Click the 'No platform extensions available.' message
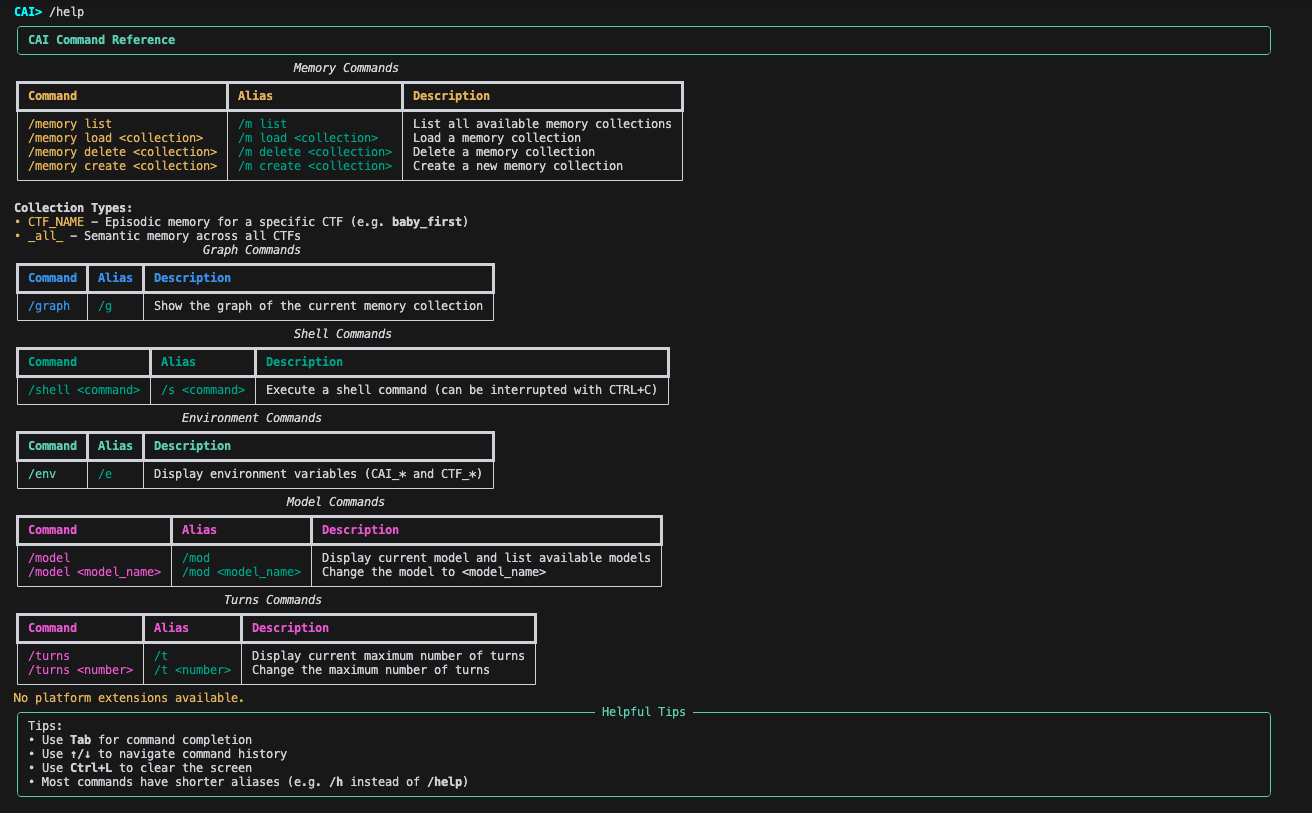 pos(129,698)
